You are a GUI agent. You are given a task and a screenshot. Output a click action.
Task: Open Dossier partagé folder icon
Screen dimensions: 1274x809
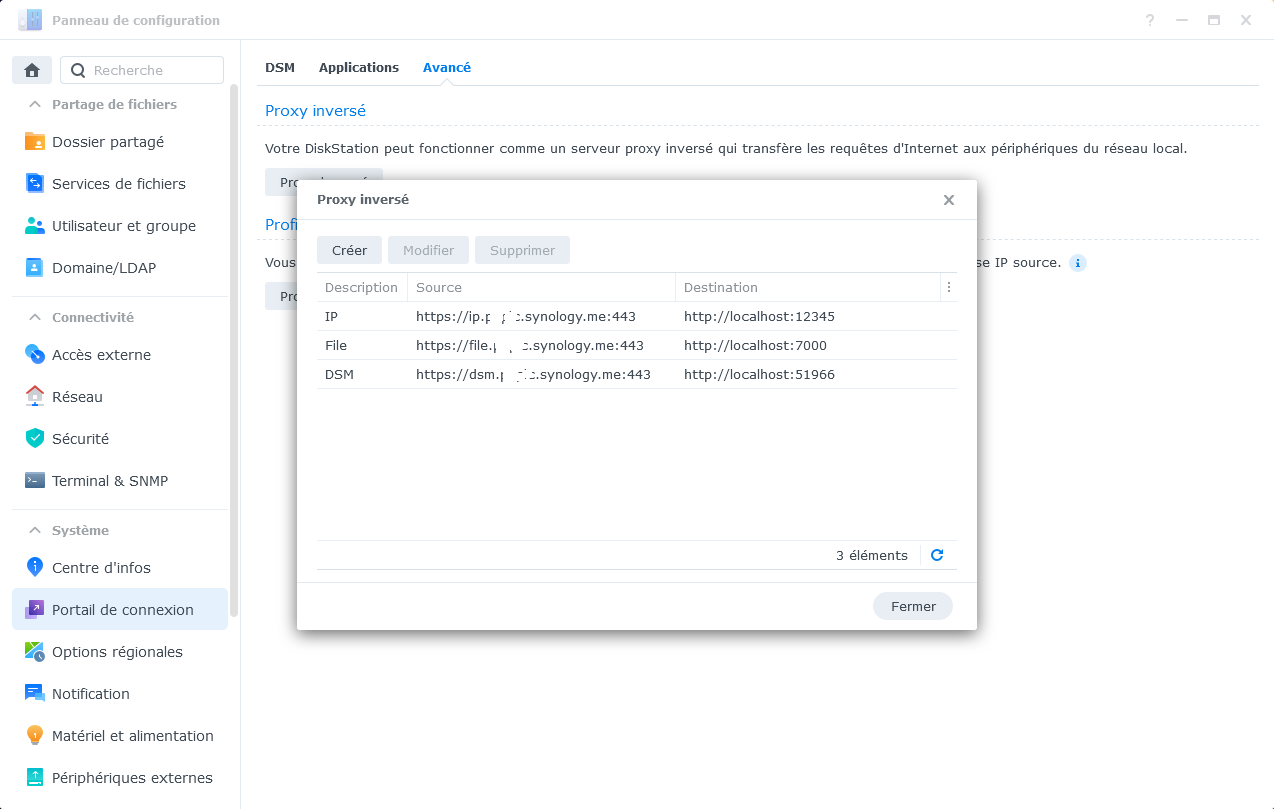(x=35, y=142)
